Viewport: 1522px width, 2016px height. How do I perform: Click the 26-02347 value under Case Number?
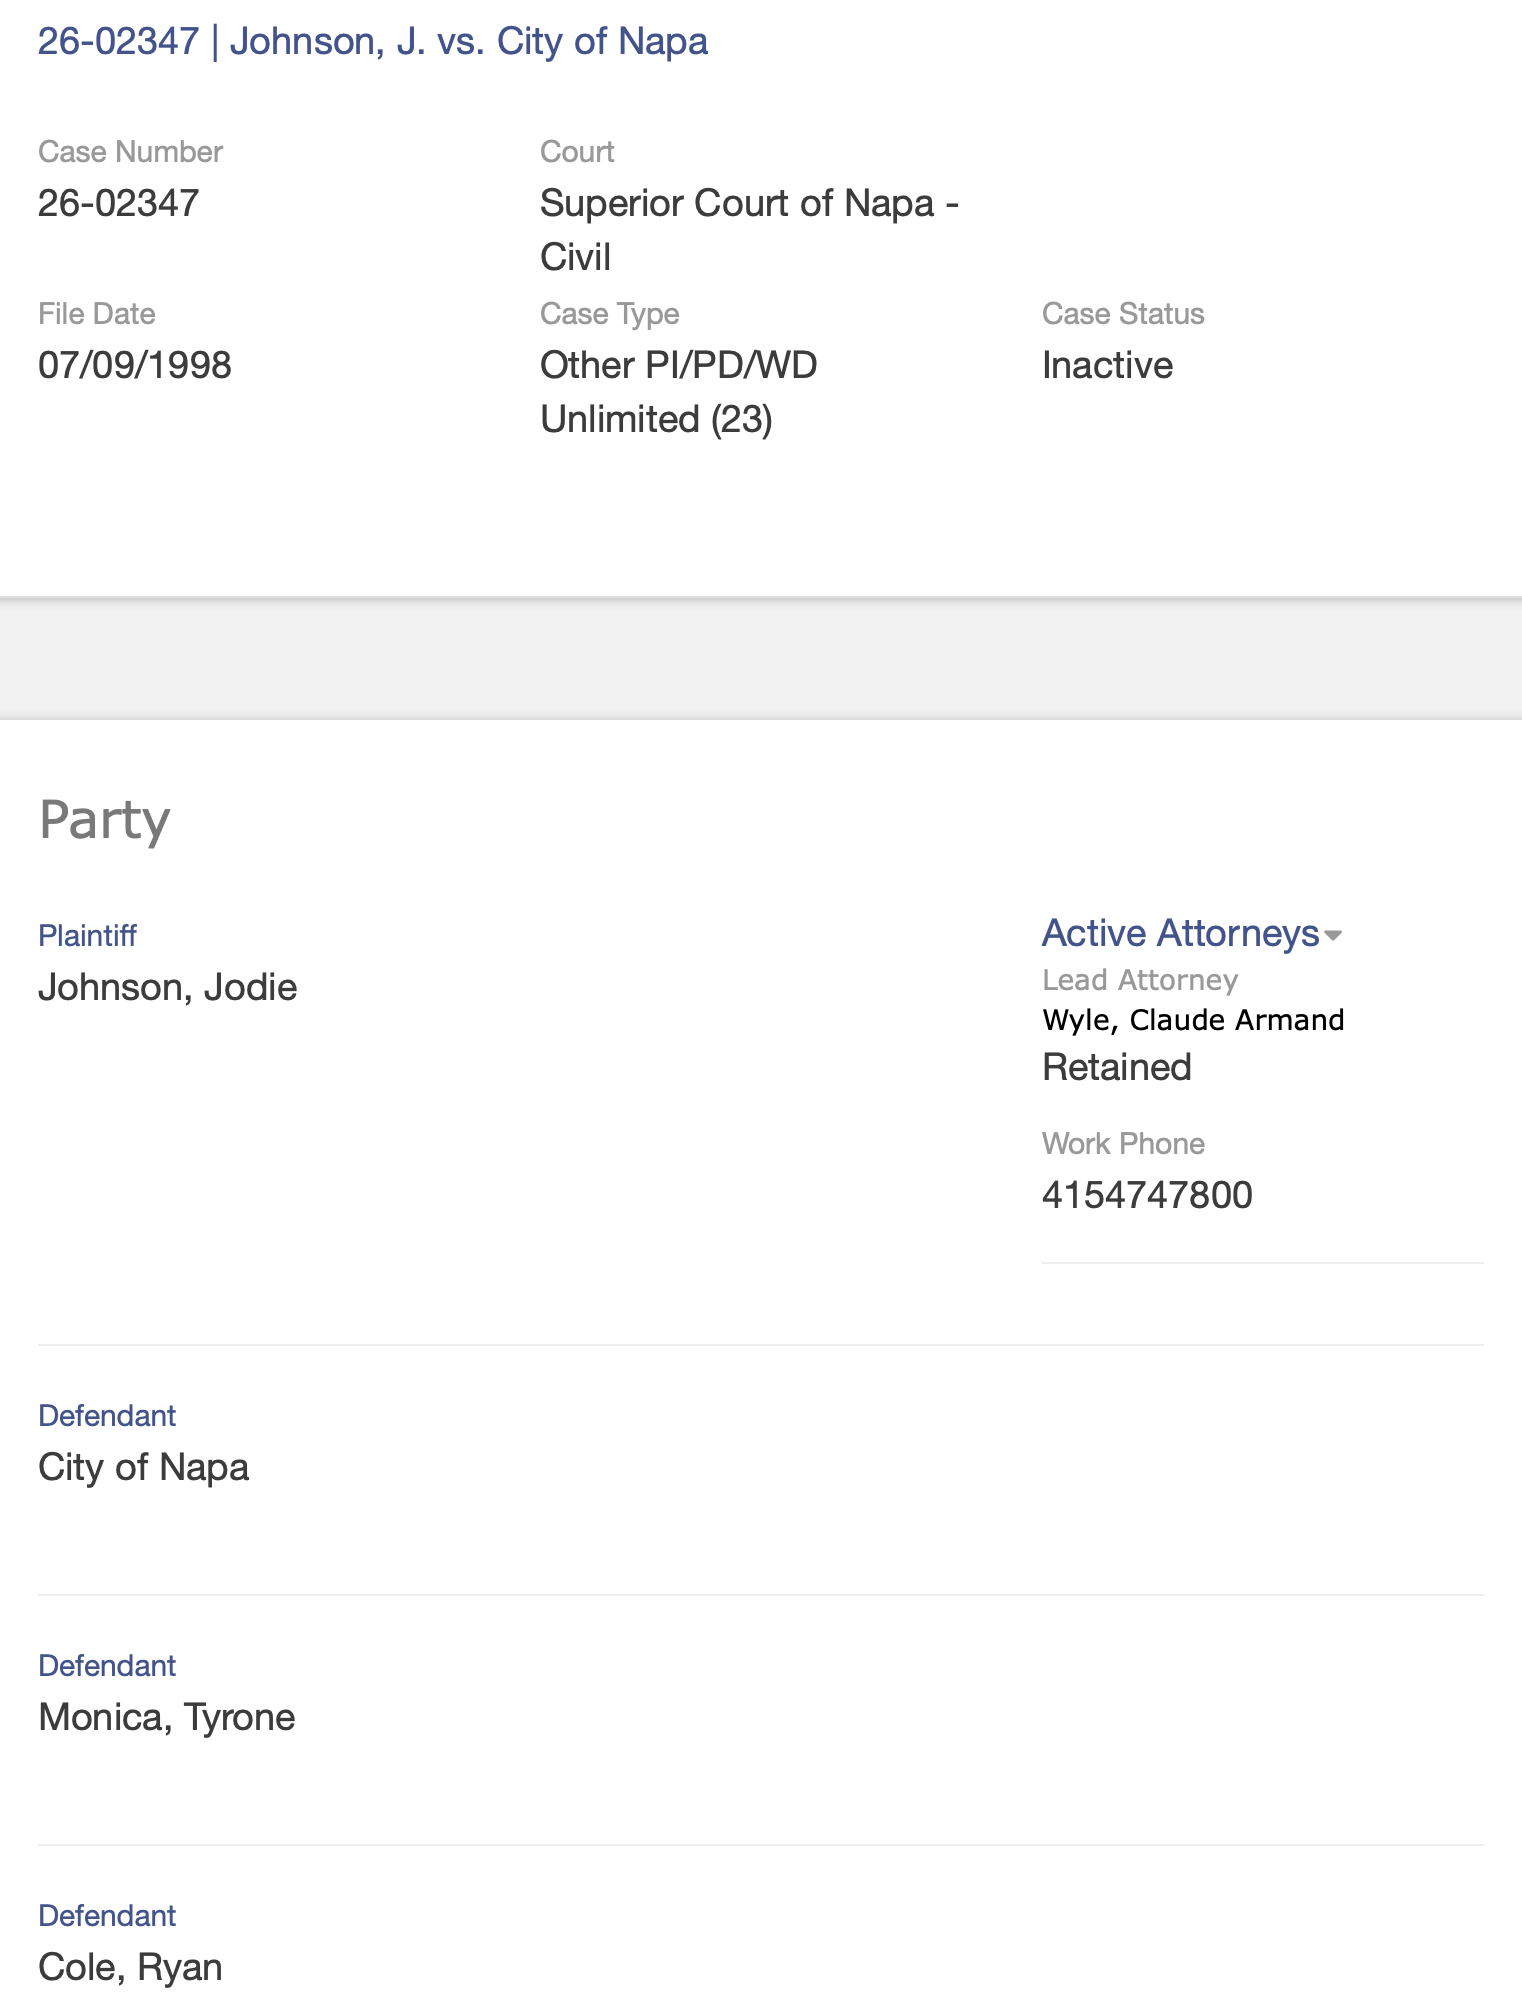118,204
